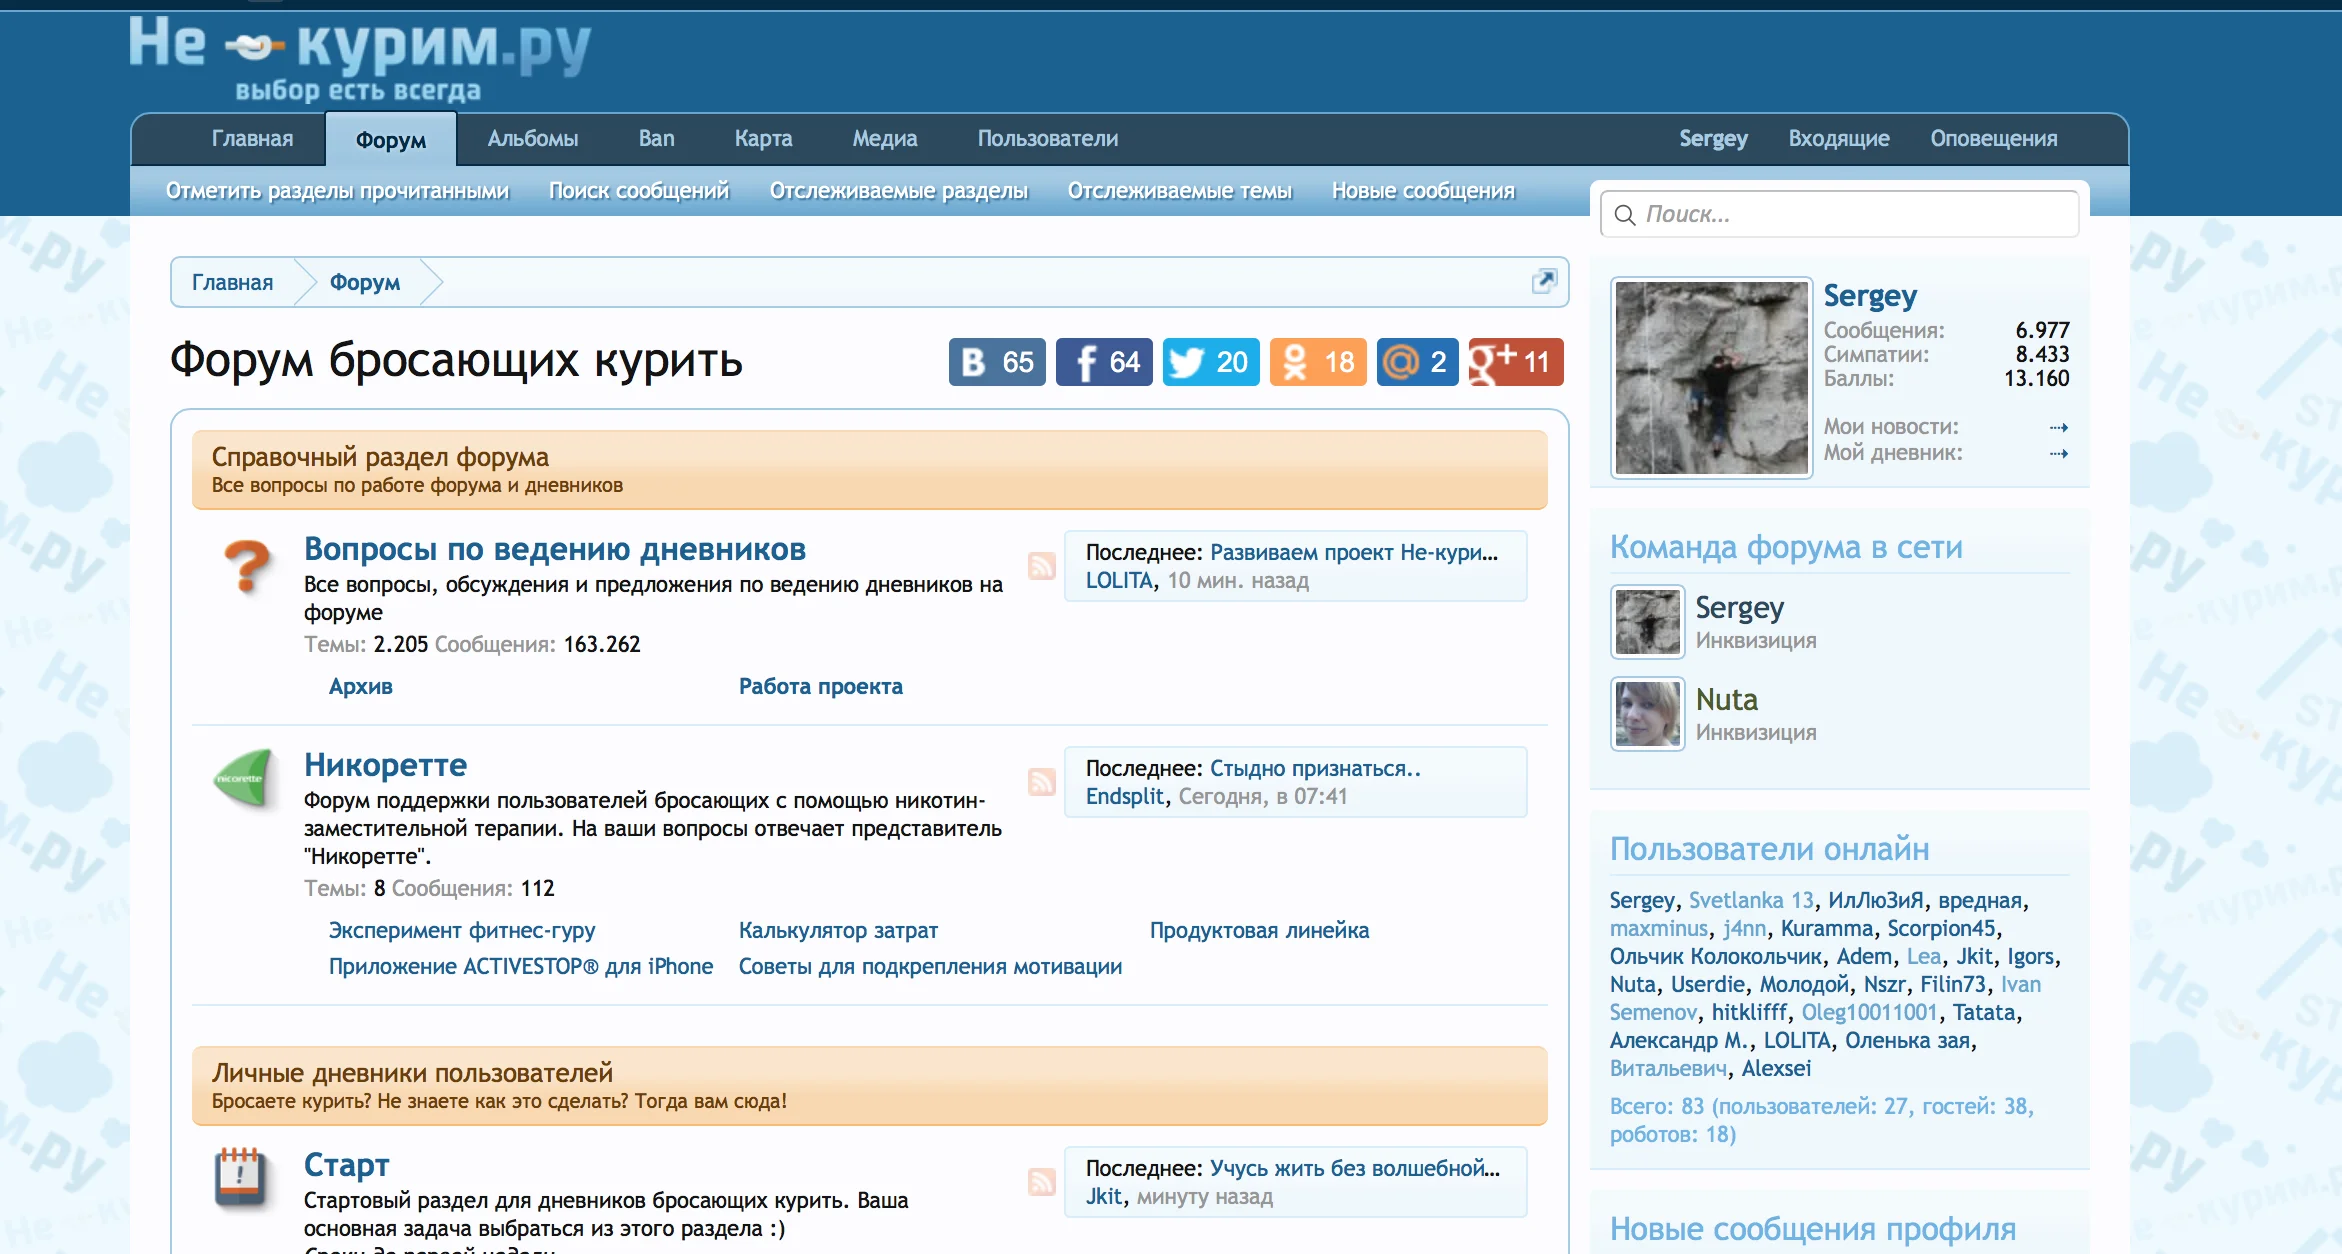The width and height of the screenshot is (2342, 1254).
Task: Open RSS feed for Никоретте forum
Action: pos(1041,782)
